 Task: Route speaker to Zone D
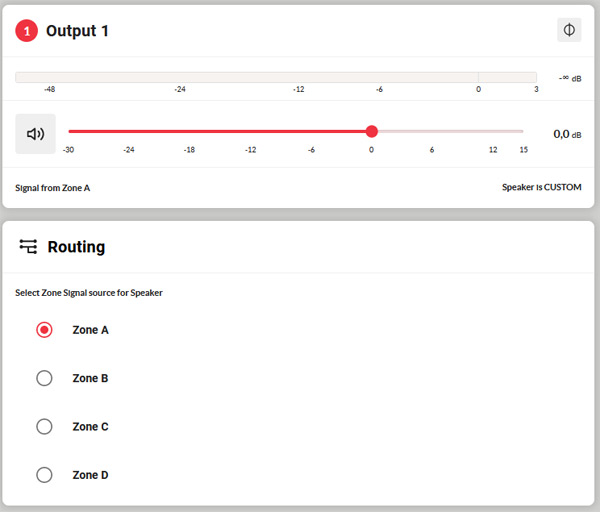tap(44, 475)
